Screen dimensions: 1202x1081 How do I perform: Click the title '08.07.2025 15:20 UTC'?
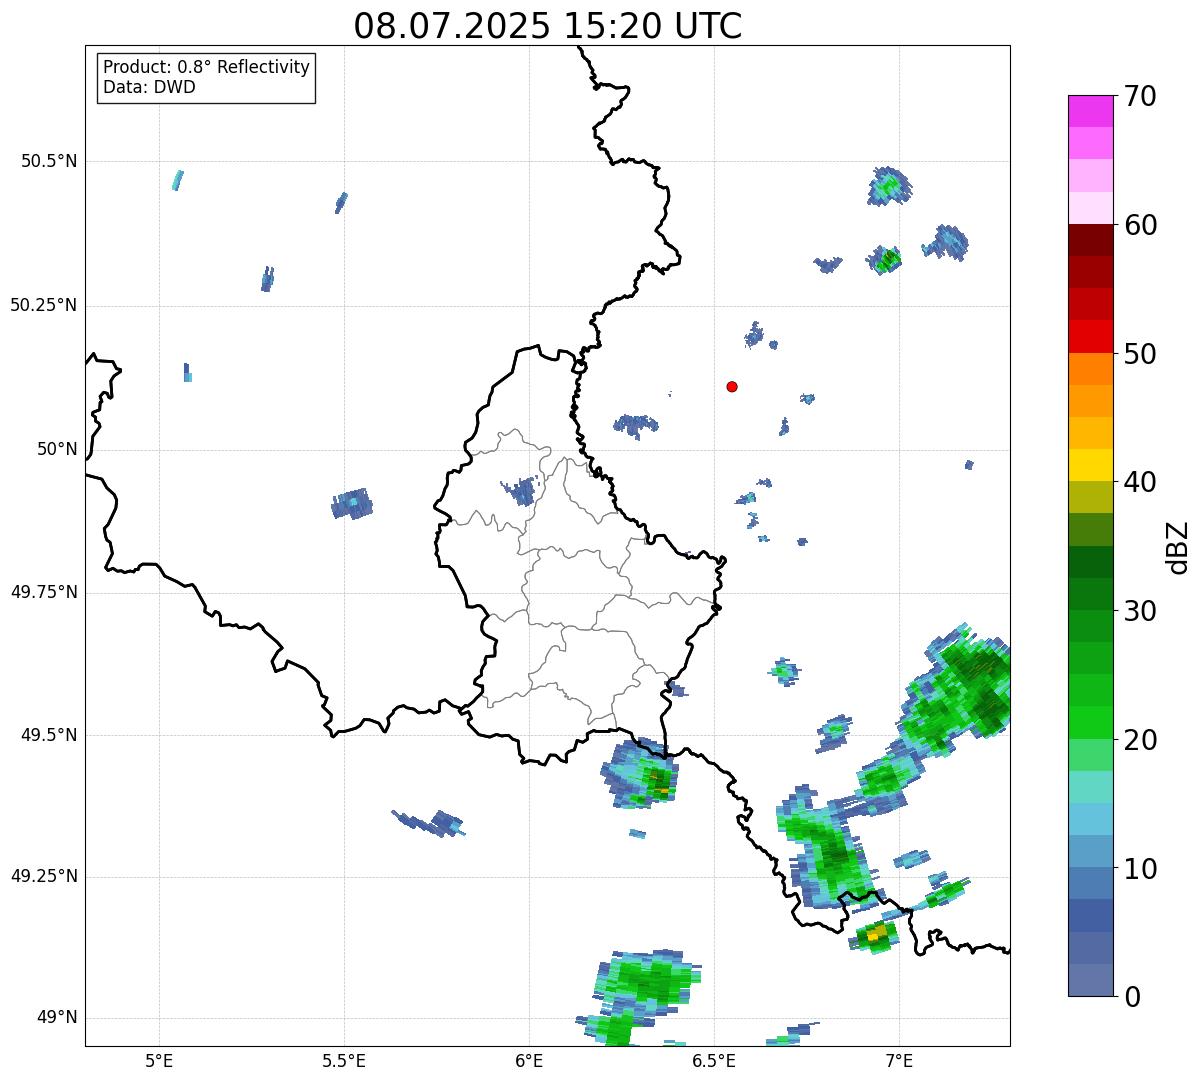pyautogui.click(x=548, y=25)
